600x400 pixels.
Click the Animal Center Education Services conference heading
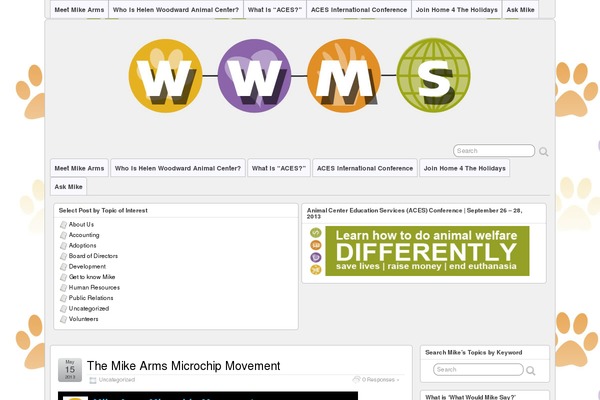[415, 213]
